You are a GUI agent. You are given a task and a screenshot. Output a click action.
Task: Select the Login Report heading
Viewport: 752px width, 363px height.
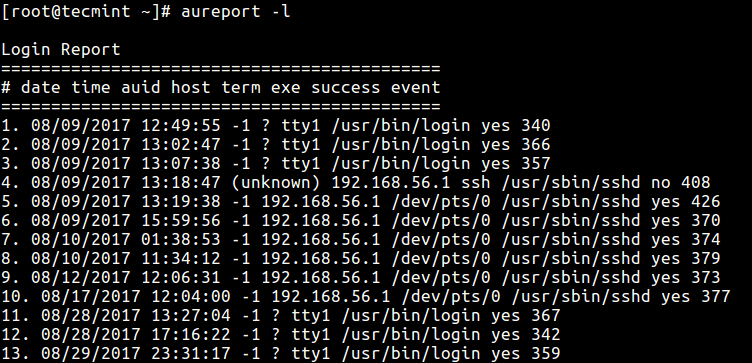61,49
